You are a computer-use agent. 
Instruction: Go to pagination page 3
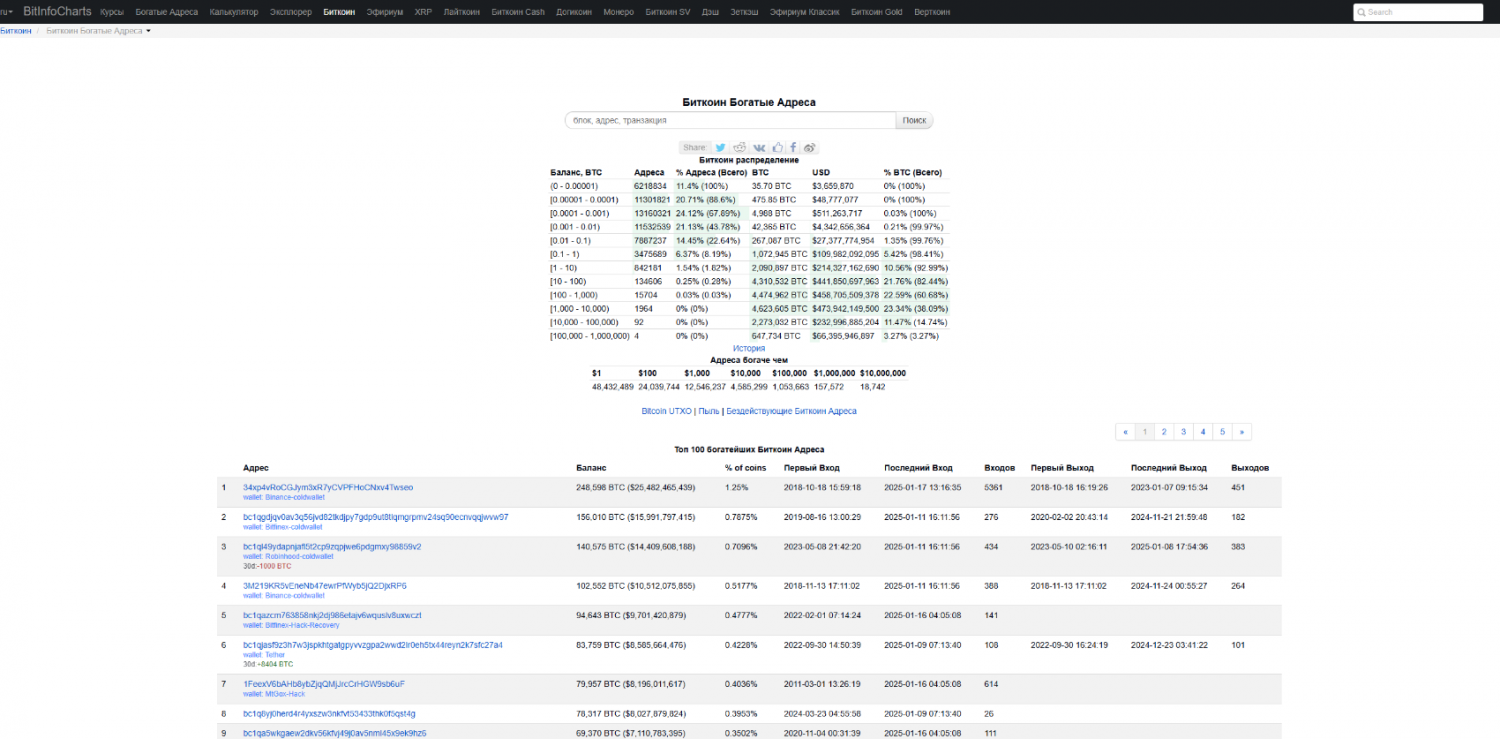point(1183,432)
